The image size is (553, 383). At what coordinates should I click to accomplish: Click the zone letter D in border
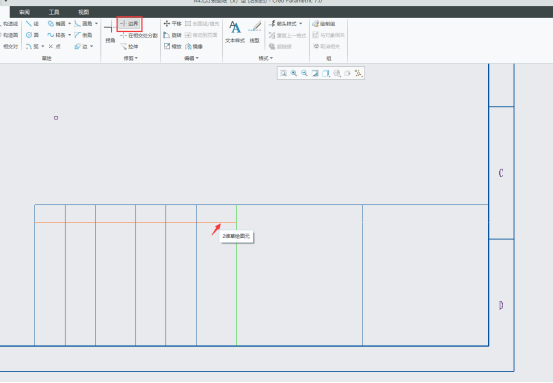501,305
